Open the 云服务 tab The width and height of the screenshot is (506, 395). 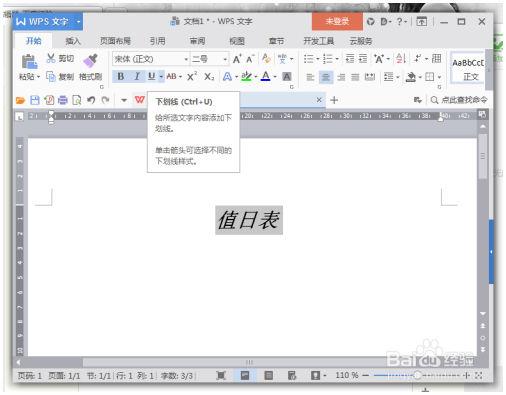[x=361, y=41]
